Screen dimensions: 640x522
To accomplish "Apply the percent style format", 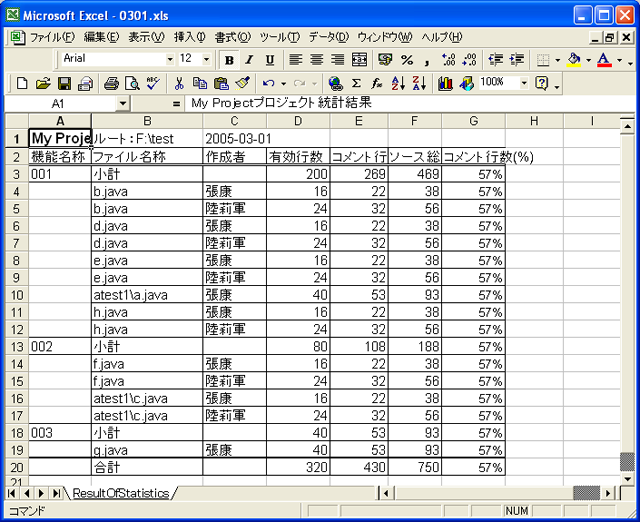I will click(407, 60).
